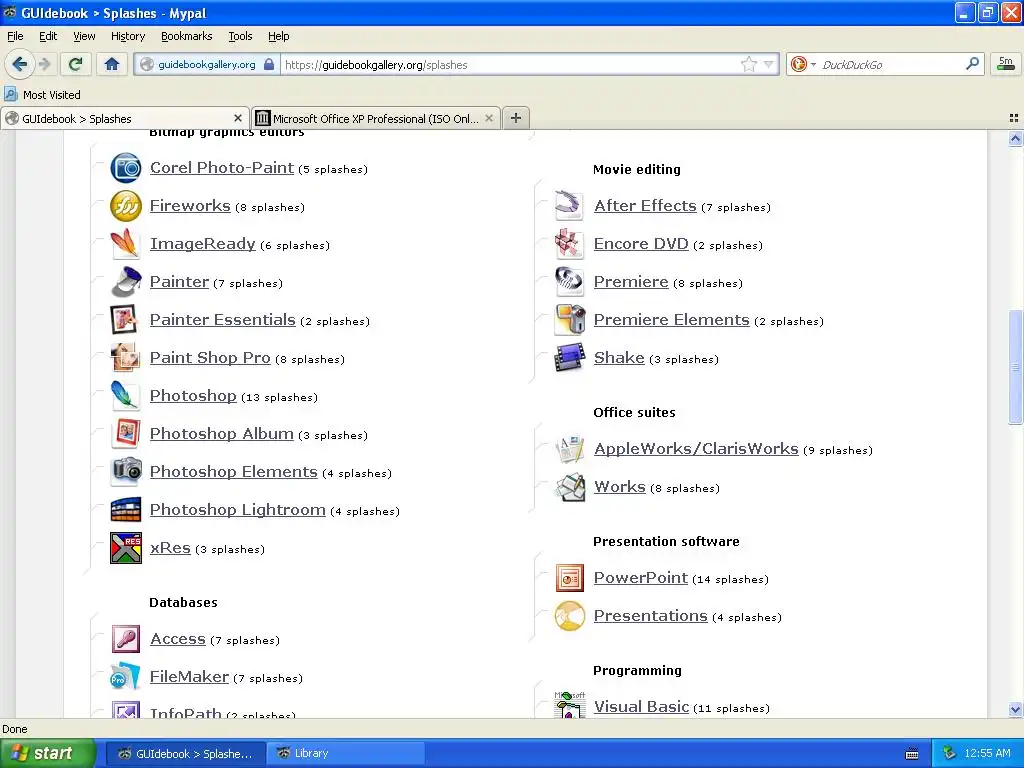Click the Photoshop feather icon
This screenshot has width=1024, height=768.
tap(125, 395)
